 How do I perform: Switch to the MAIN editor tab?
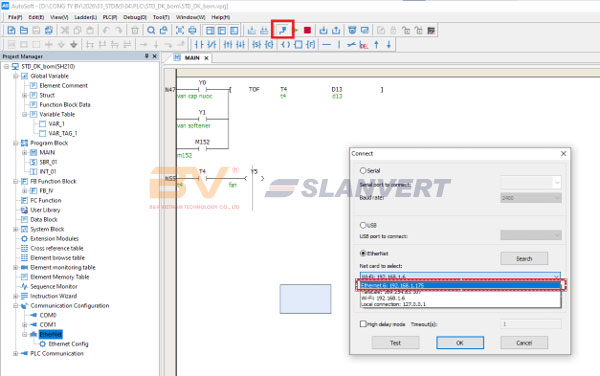click(x=192, y=58)
